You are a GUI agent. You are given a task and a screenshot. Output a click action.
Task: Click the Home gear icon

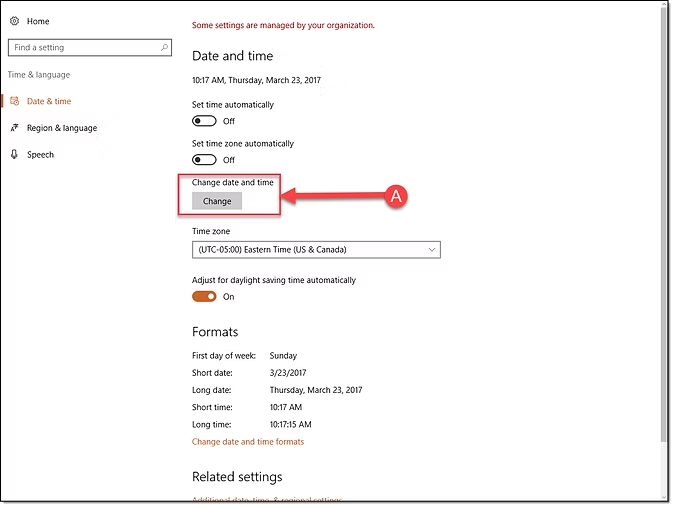click(x=14, y=21)
